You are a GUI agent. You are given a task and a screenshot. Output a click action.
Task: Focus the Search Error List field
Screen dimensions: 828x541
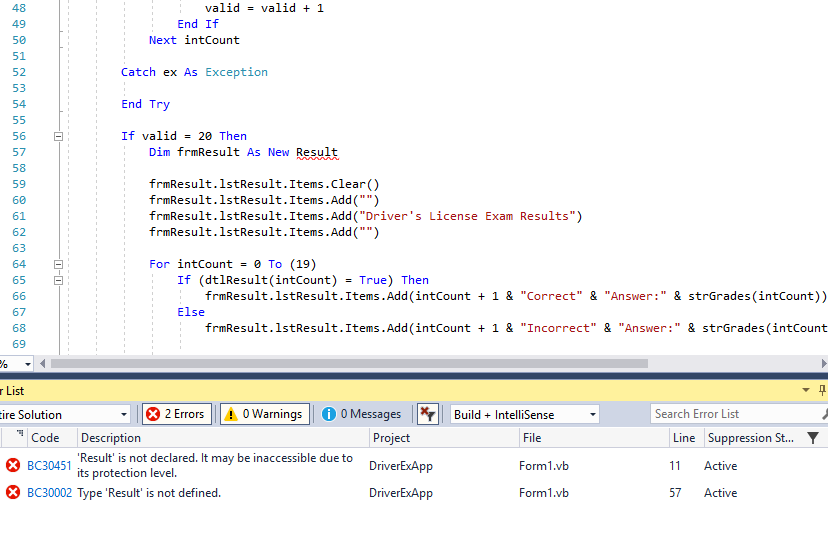point(738,414)
